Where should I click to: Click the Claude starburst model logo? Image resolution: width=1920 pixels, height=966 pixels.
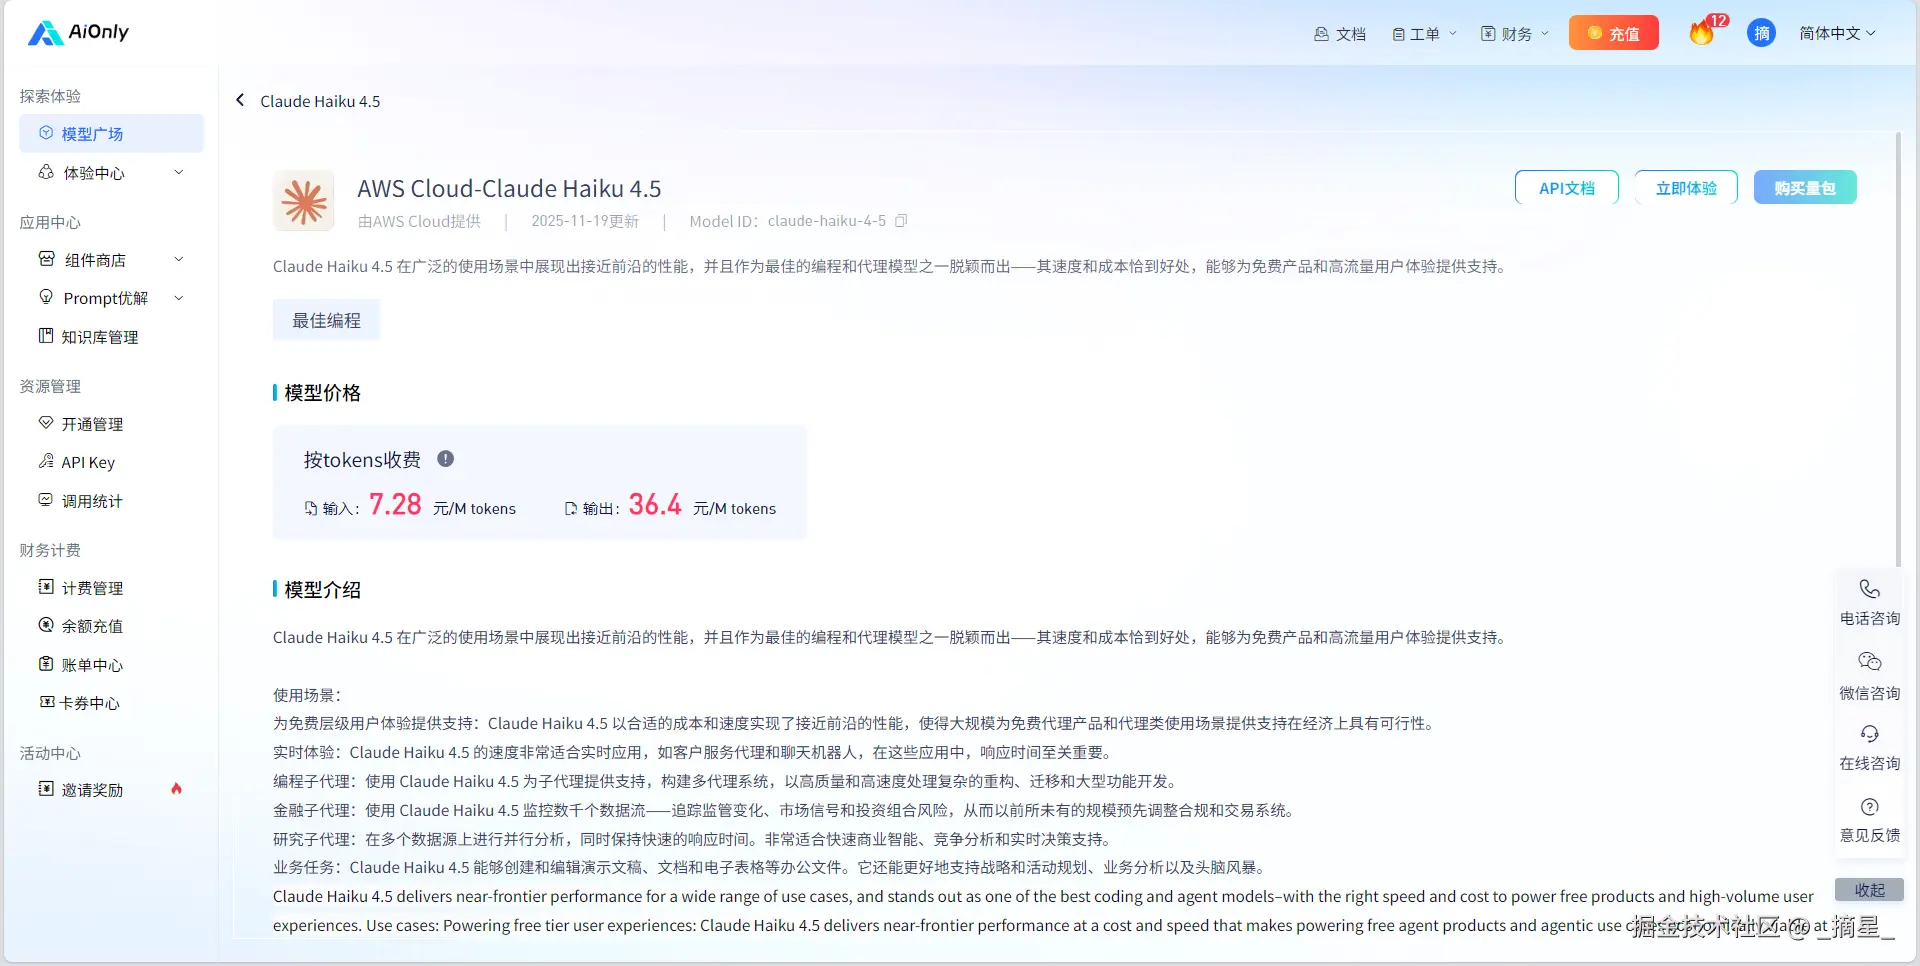click(x=304, y=201)
